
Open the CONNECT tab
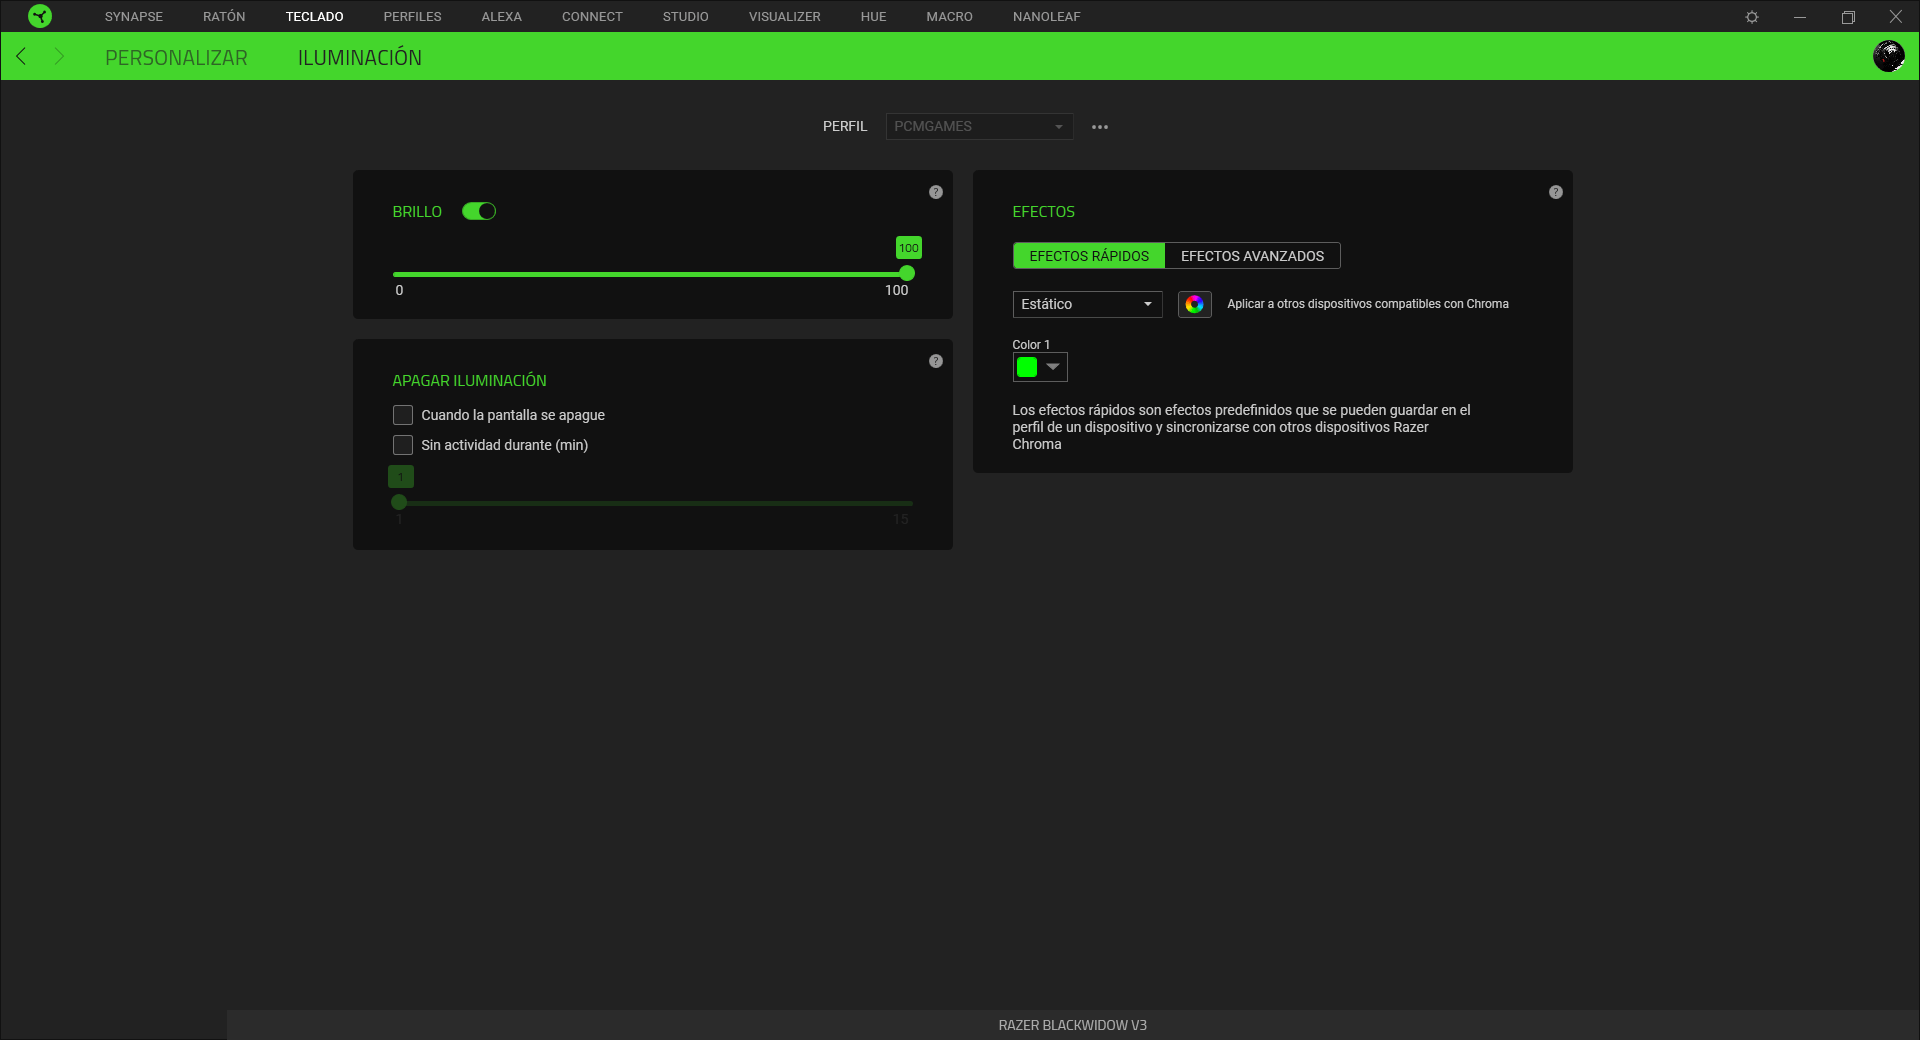pos(592,17)
